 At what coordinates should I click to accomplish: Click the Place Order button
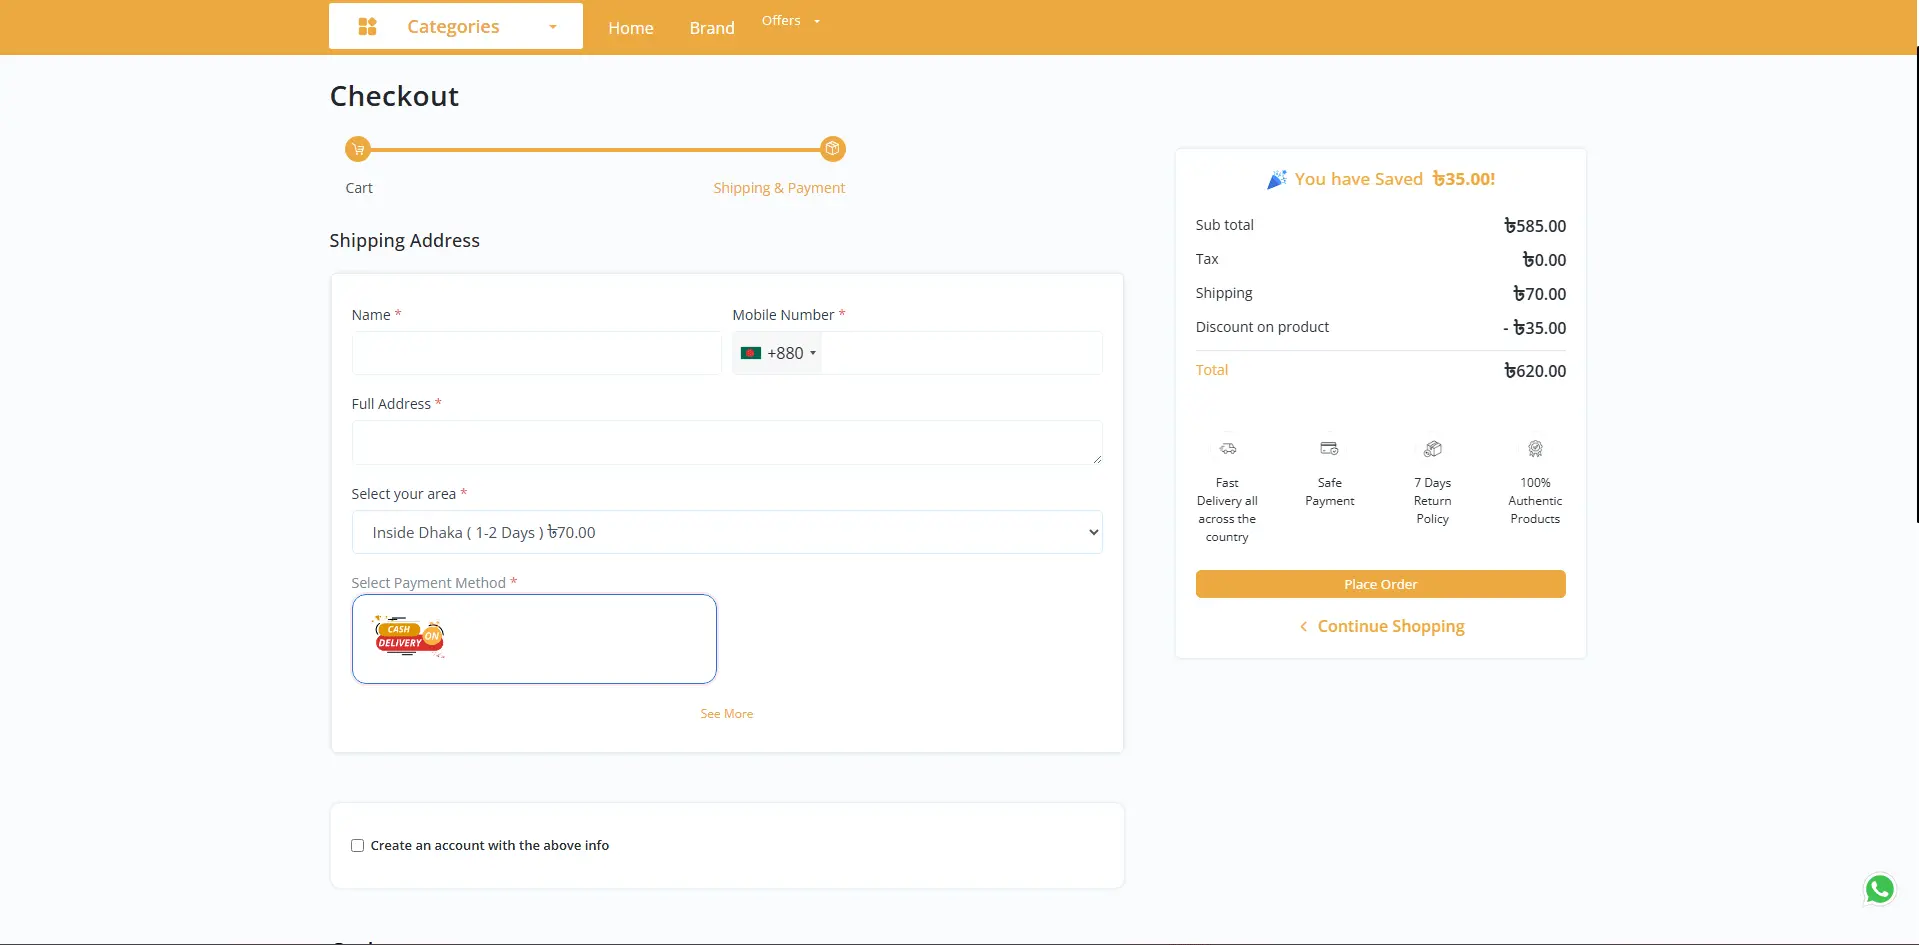point(1380,584)
